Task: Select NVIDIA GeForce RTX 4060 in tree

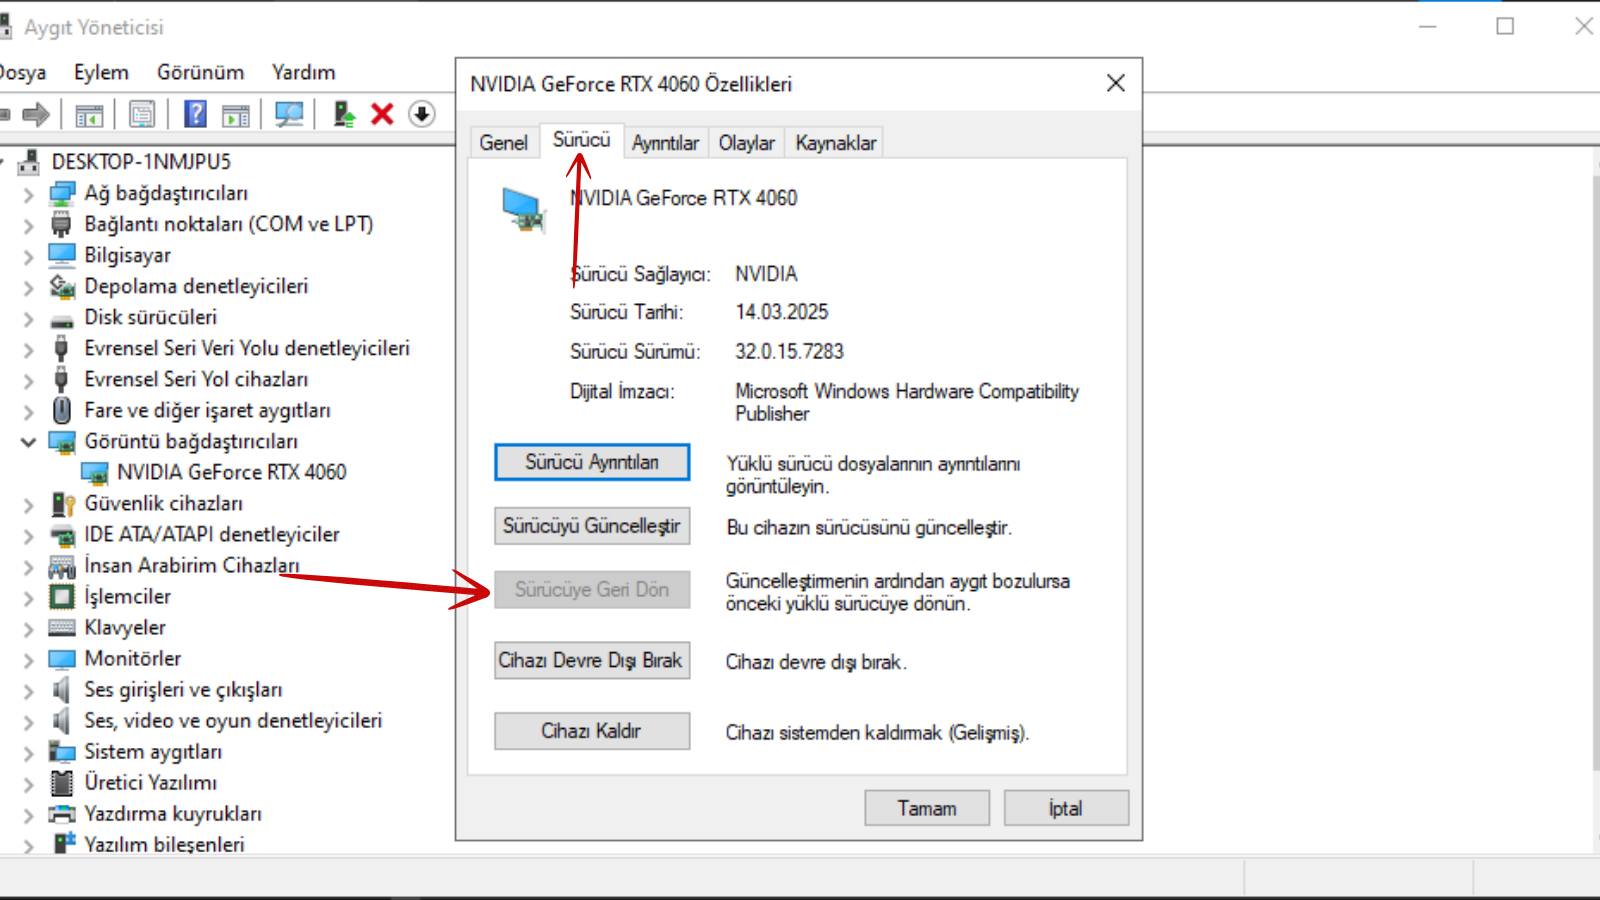Action: [x=231, y=472]
